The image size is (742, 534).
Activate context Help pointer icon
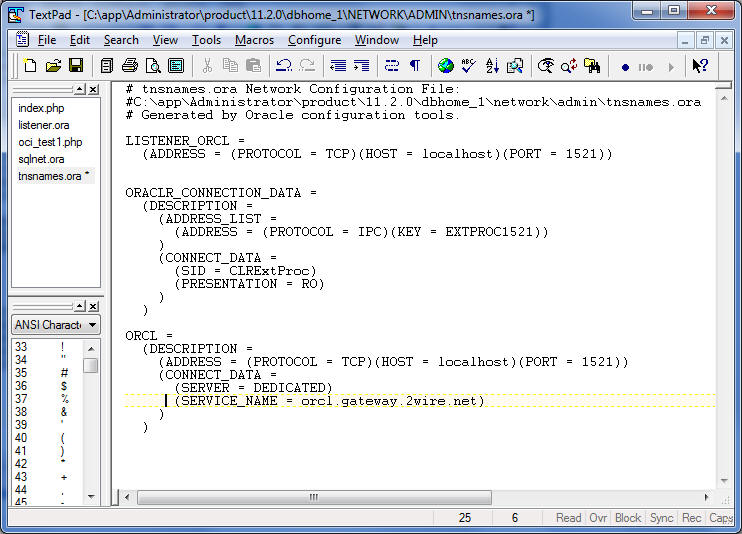pos(700,66)
